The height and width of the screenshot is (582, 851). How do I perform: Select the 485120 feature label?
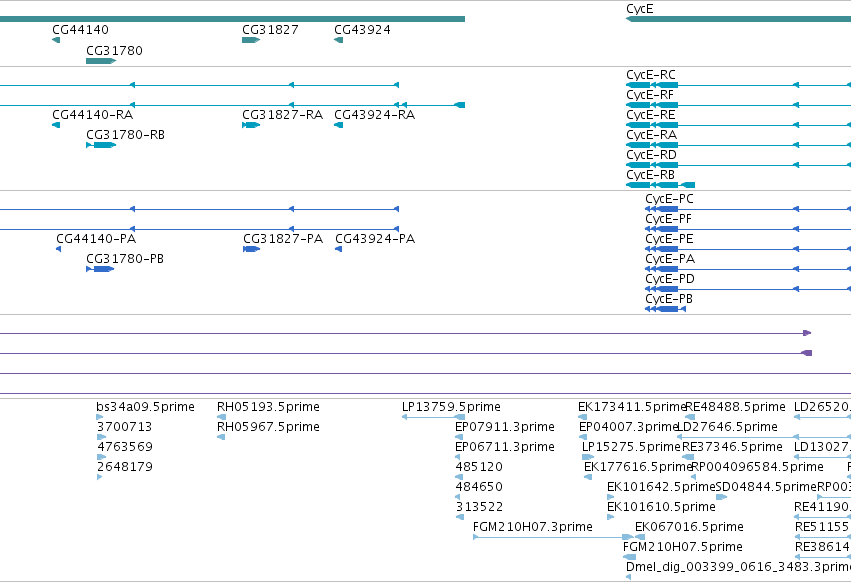tap(479, 467)
